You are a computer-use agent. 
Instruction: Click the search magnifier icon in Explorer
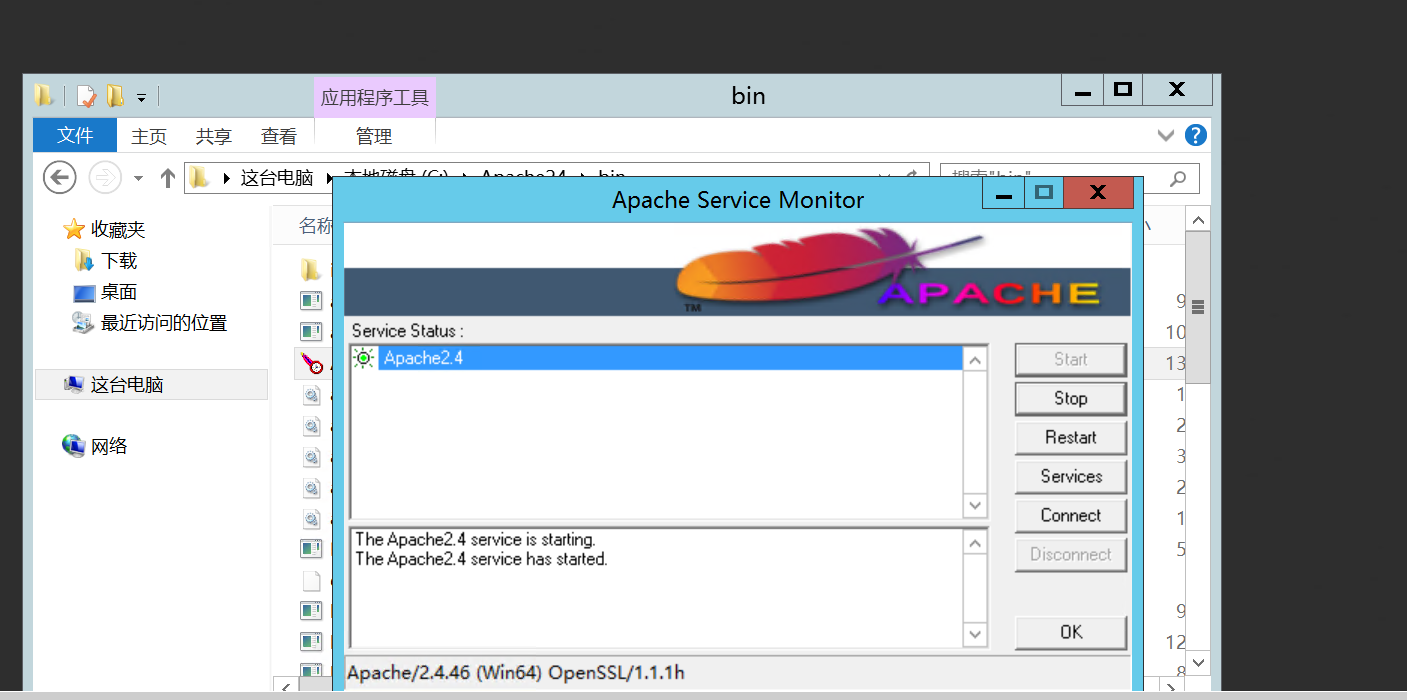pos(1178,178)
